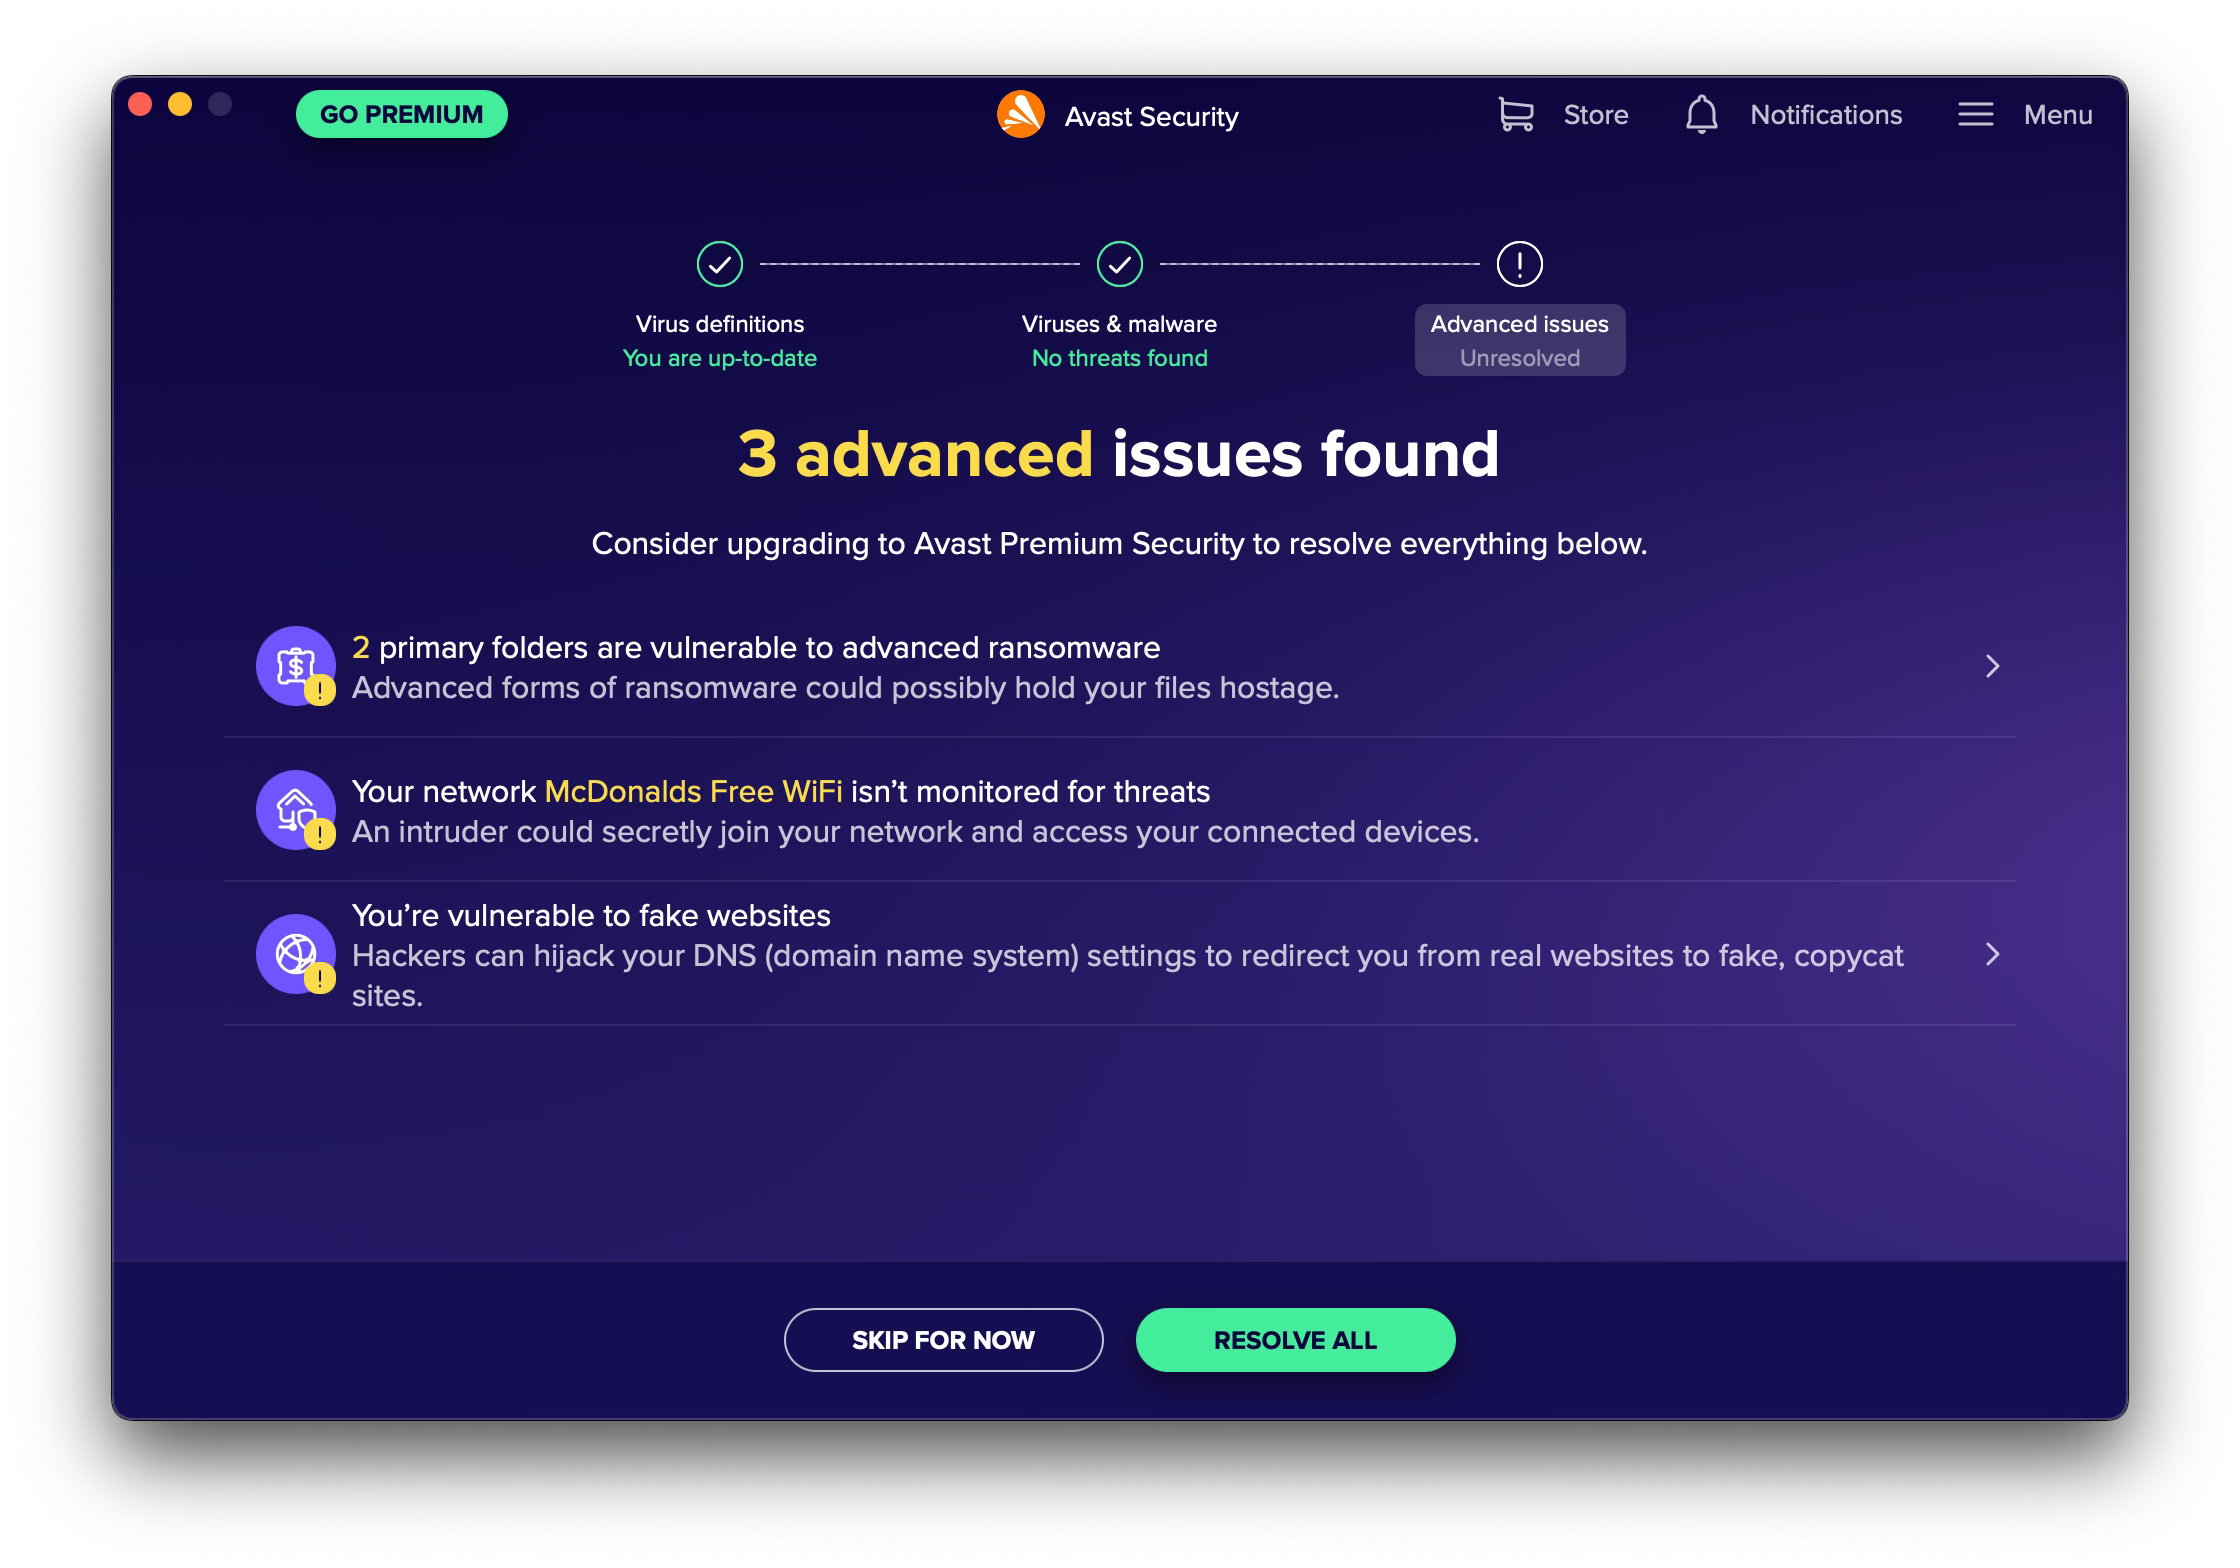
Task: Click the macOS yellow minimize window button
Action: 180,104
